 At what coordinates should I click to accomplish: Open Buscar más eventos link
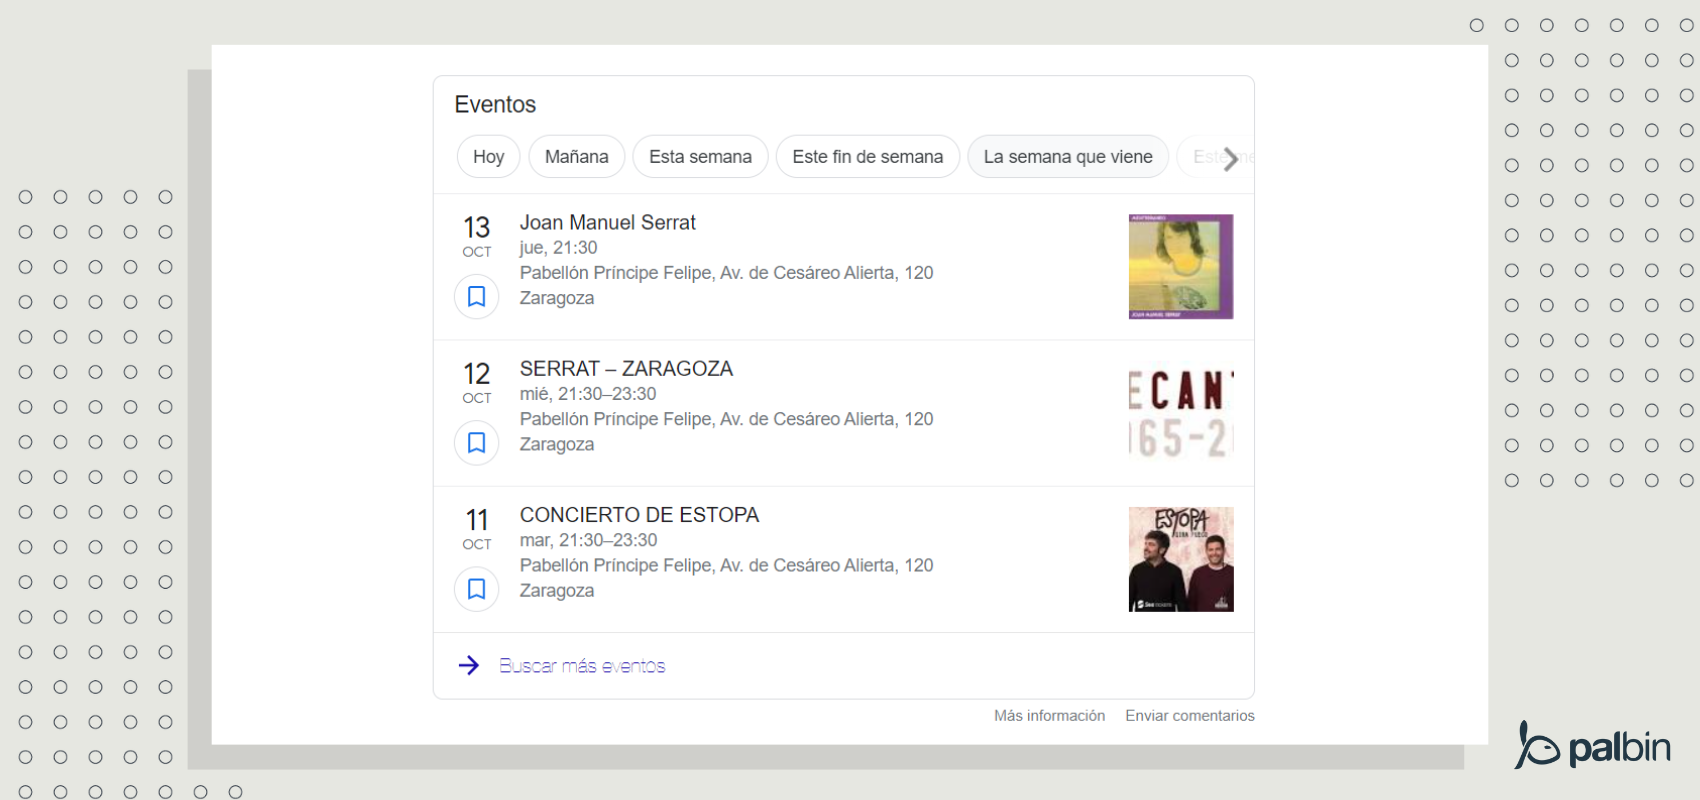[582, 666]
